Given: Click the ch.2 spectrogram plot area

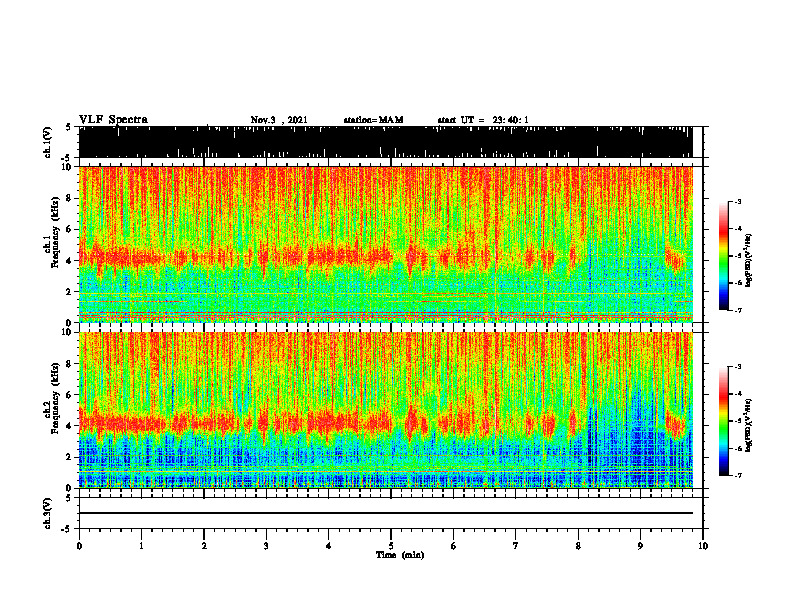Looking at the screenshot, I should pyautogui.click(x=385, y=410).
